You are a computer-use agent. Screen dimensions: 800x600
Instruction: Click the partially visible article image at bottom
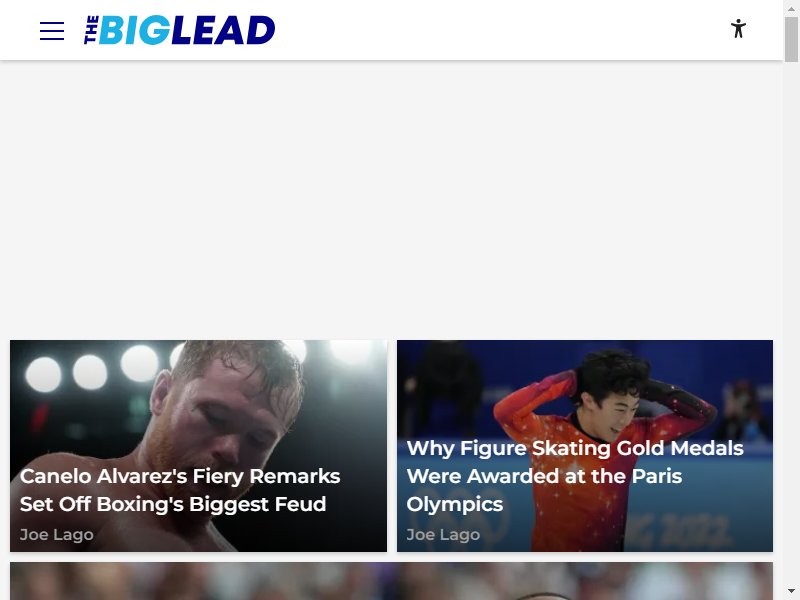pyautogui.click(x=391, y=581)
